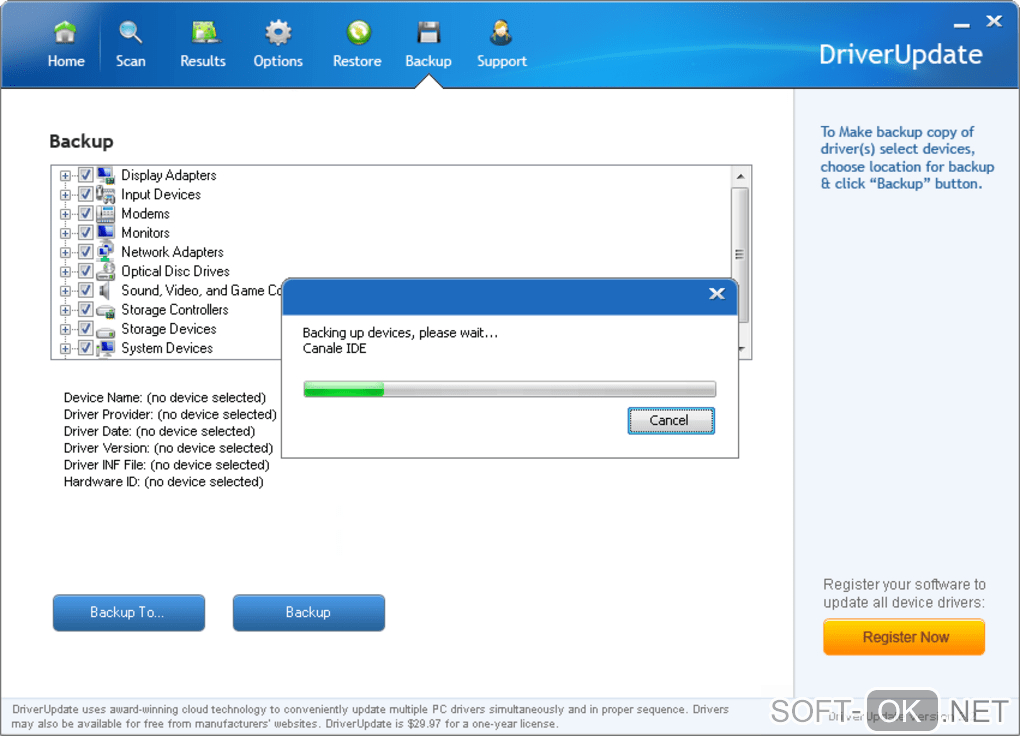Click the Input Devices icon
The image size is (1020, 736).
tap(105, 194)
